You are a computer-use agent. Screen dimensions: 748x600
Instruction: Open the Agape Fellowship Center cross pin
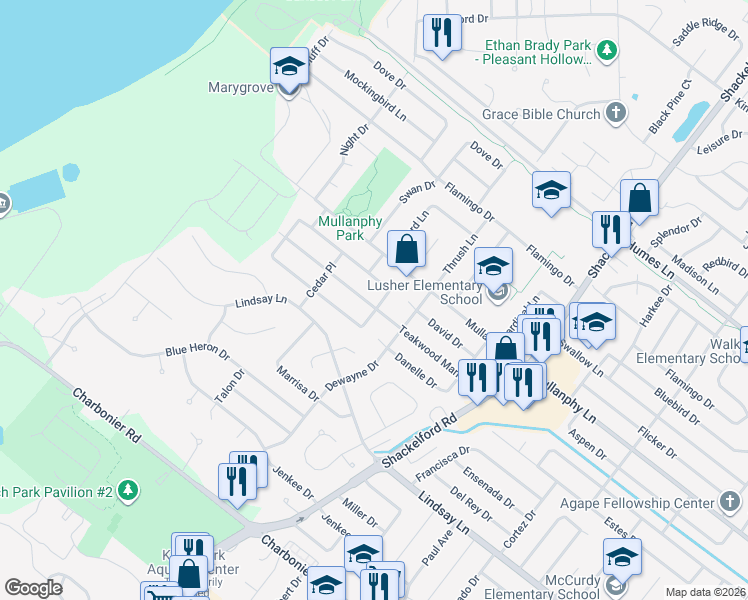pyautogui.click(x=731, y=504)
